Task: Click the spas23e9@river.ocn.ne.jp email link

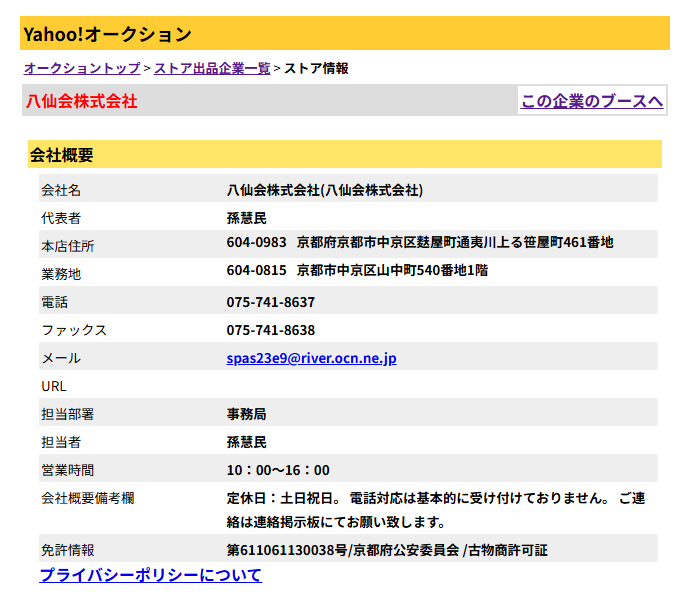Action: 311,358
